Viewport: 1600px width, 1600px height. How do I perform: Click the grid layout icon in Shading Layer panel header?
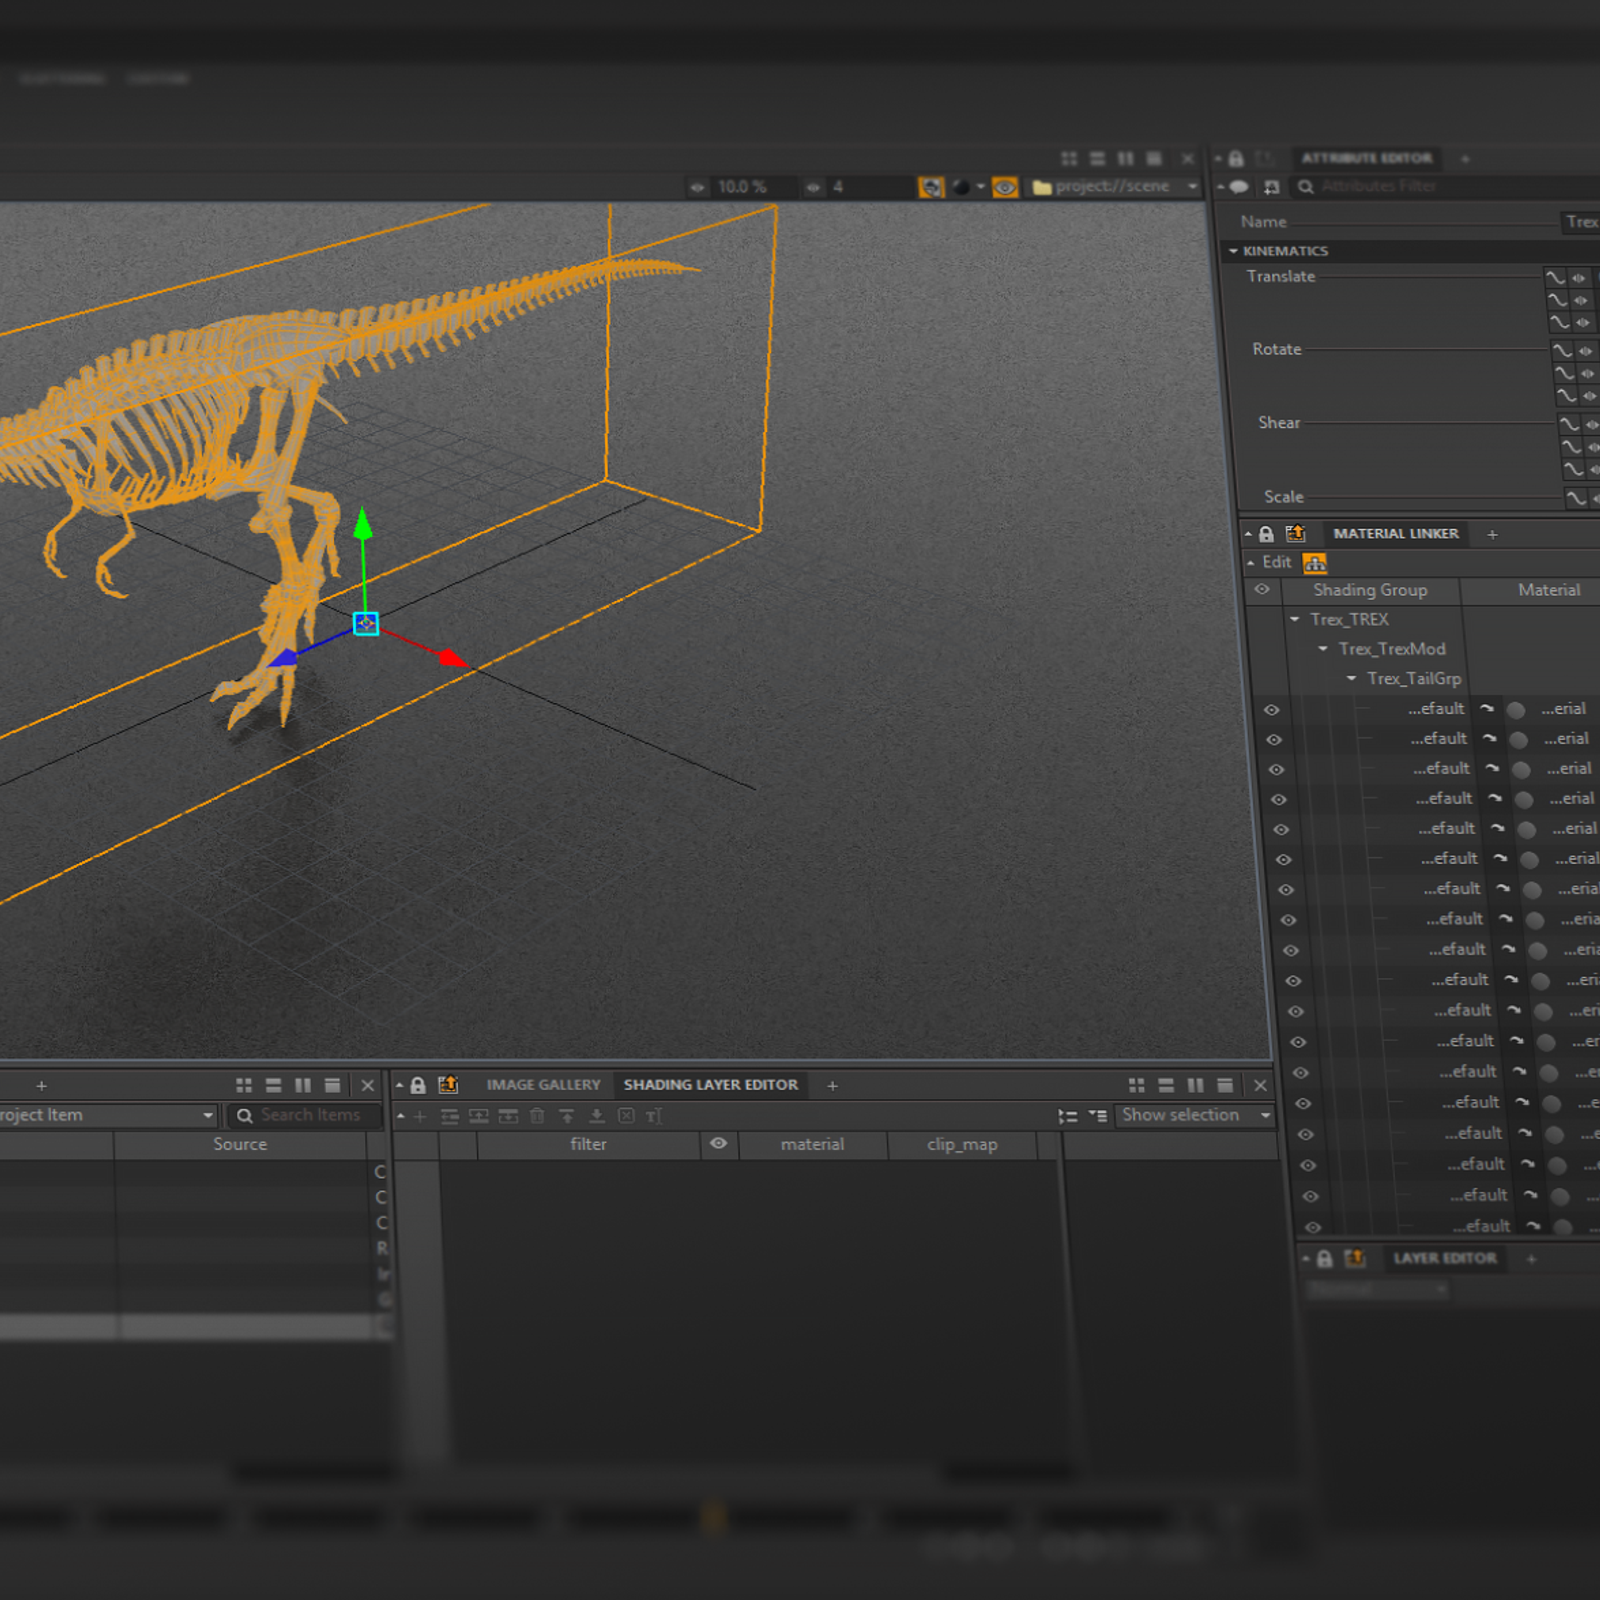pos(1136,1085)
